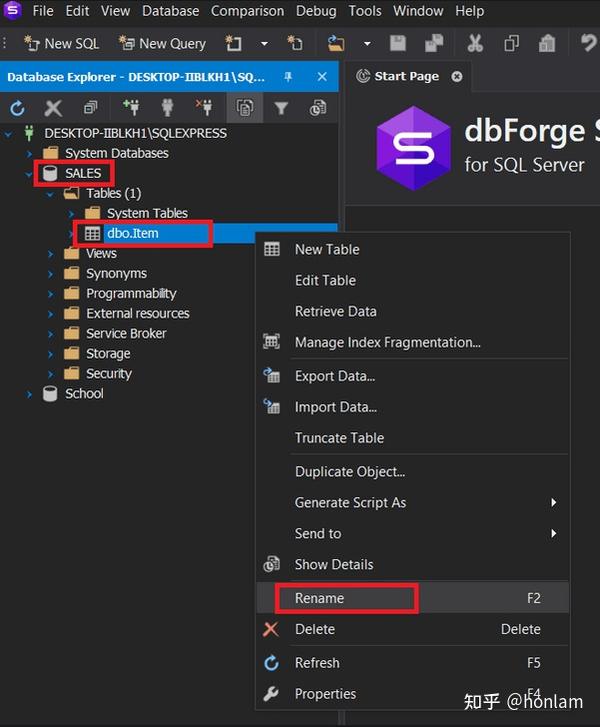
Task: Click the Save icon in toolbar
Action: coord(398,44)
